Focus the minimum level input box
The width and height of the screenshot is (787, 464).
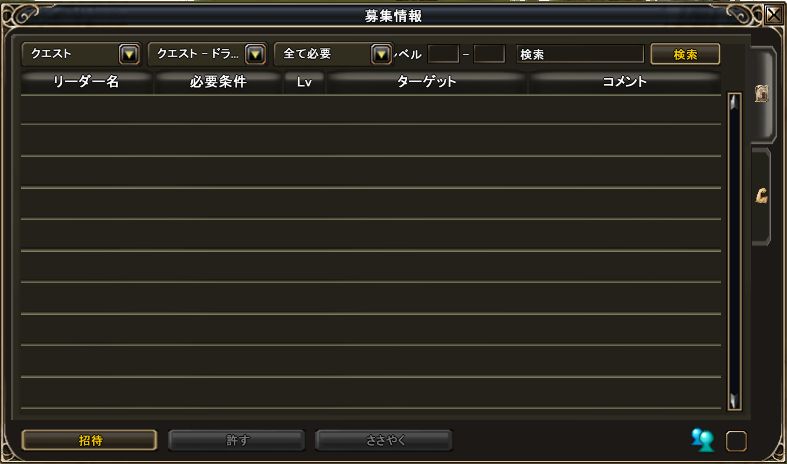(x=443, y=54)
